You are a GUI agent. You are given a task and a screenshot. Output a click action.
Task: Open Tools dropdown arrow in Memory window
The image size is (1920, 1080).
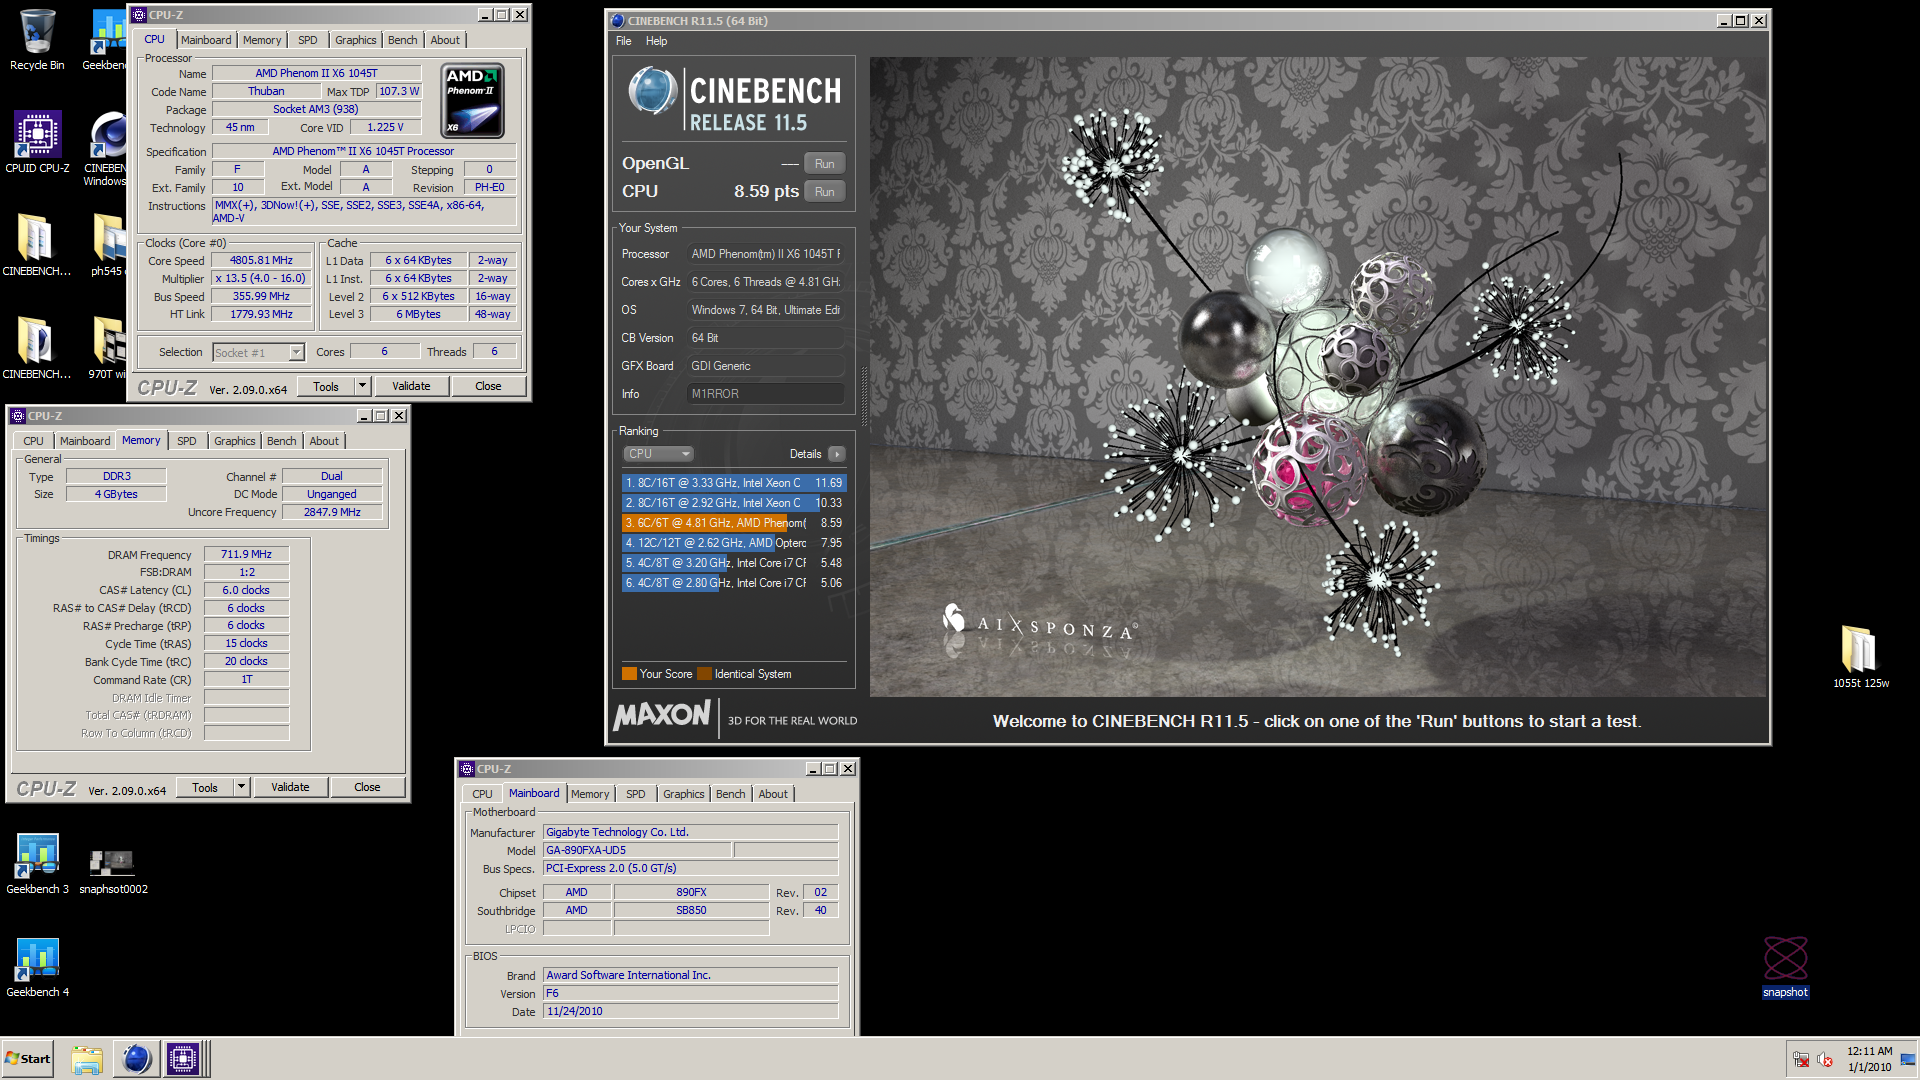[x=241, y=787]
